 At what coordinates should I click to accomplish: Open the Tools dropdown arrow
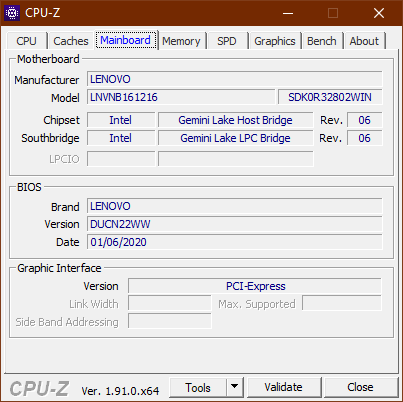[235, 387]
